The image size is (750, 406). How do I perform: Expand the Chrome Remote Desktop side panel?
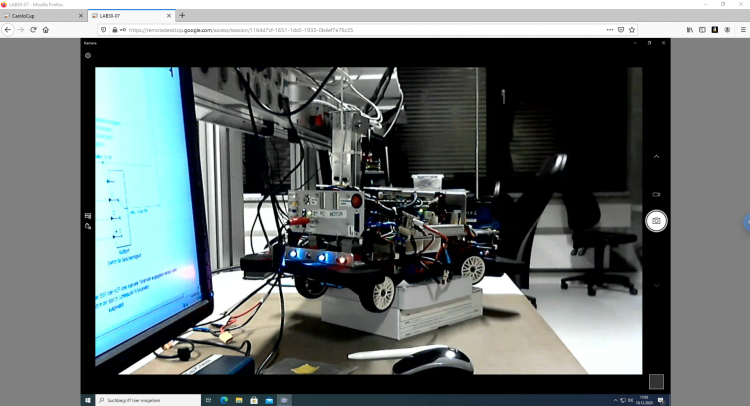click(x=746, y=221)
